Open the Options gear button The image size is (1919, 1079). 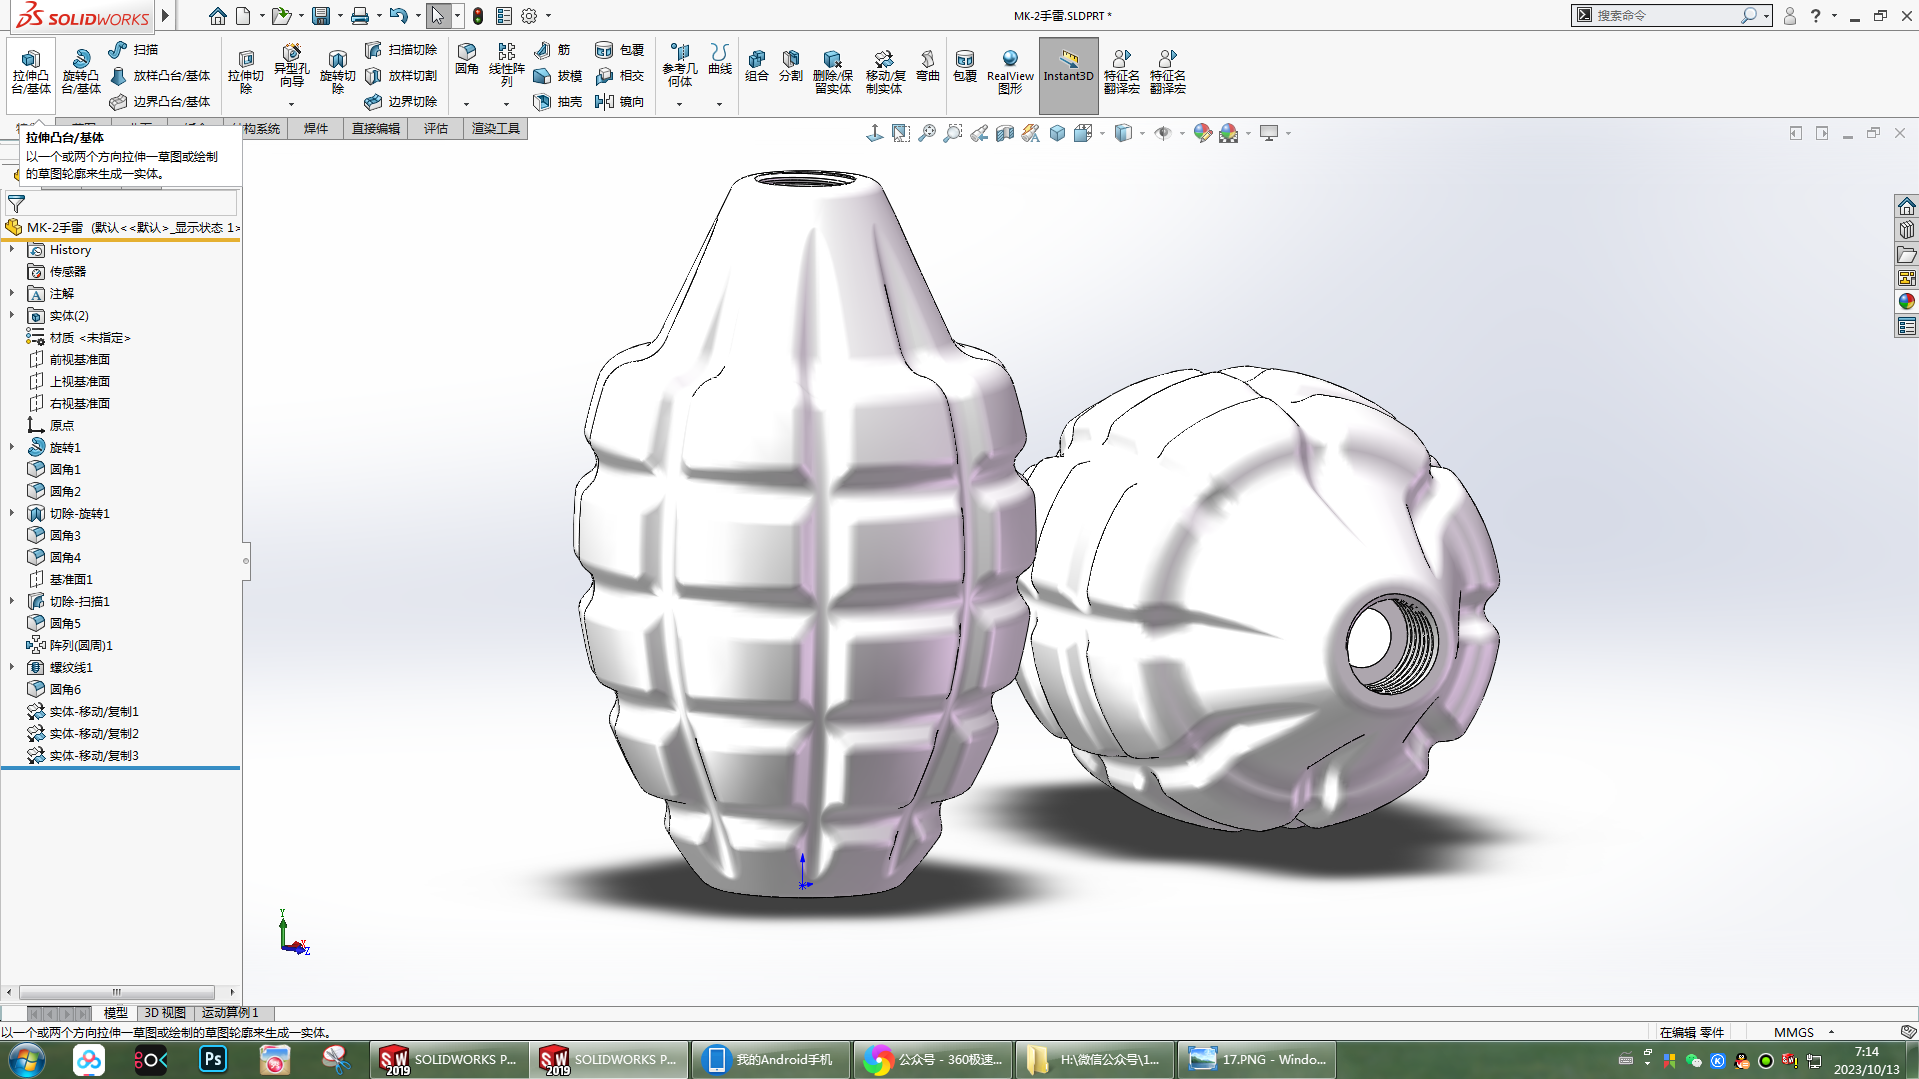click(x=529, y=16)
